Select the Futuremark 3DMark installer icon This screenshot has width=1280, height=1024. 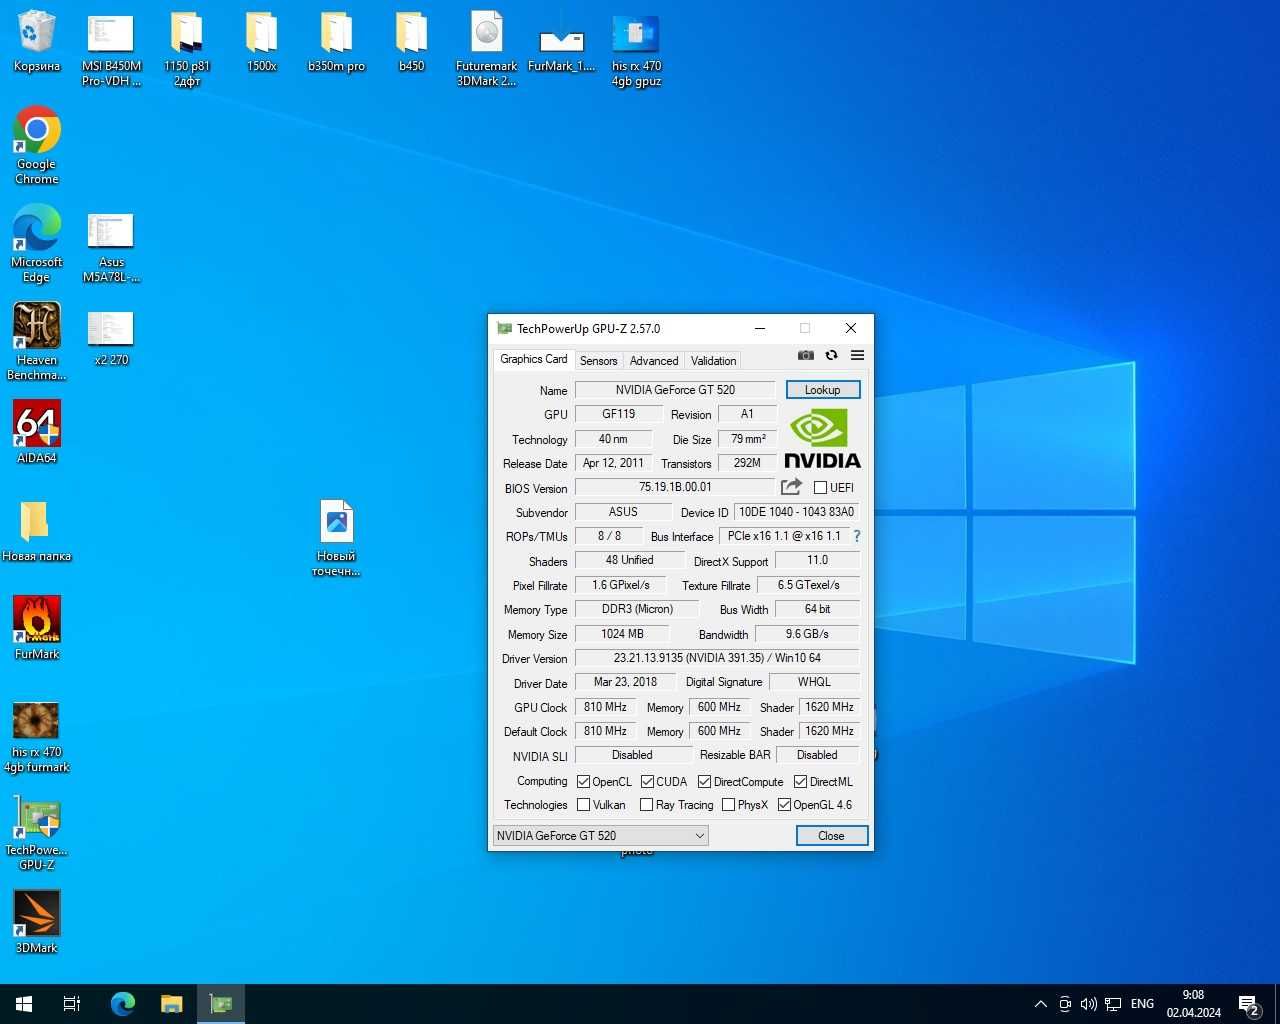pyautogui.click(x=487, y=49)
